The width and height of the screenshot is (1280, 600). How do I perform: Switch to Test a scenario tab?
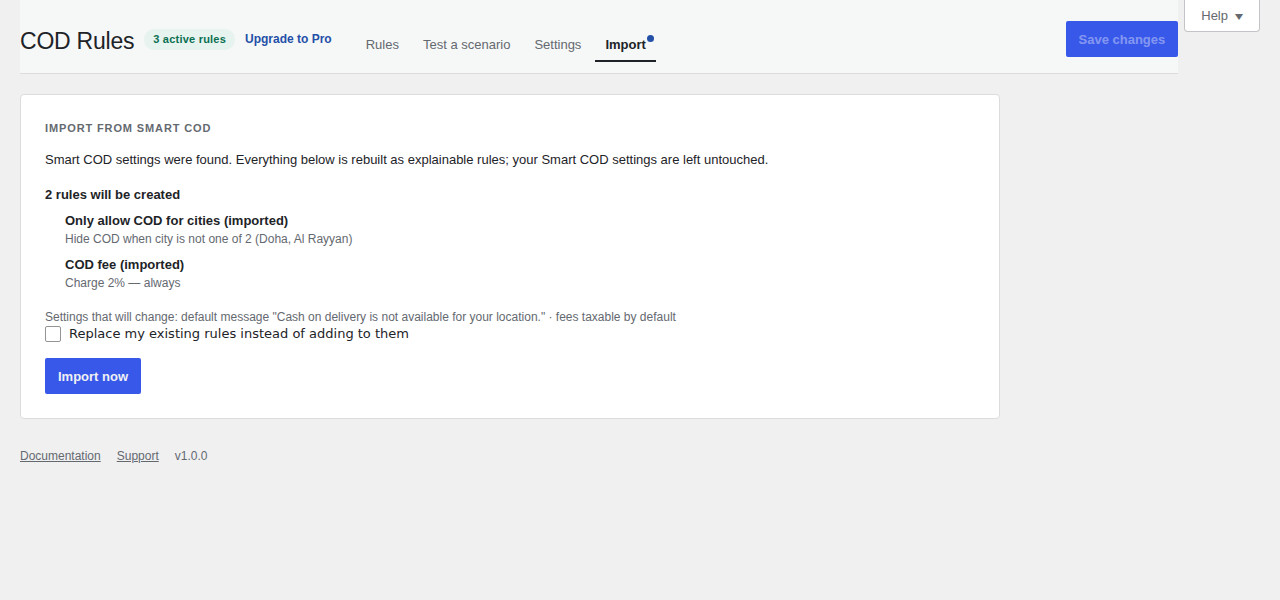466,44
